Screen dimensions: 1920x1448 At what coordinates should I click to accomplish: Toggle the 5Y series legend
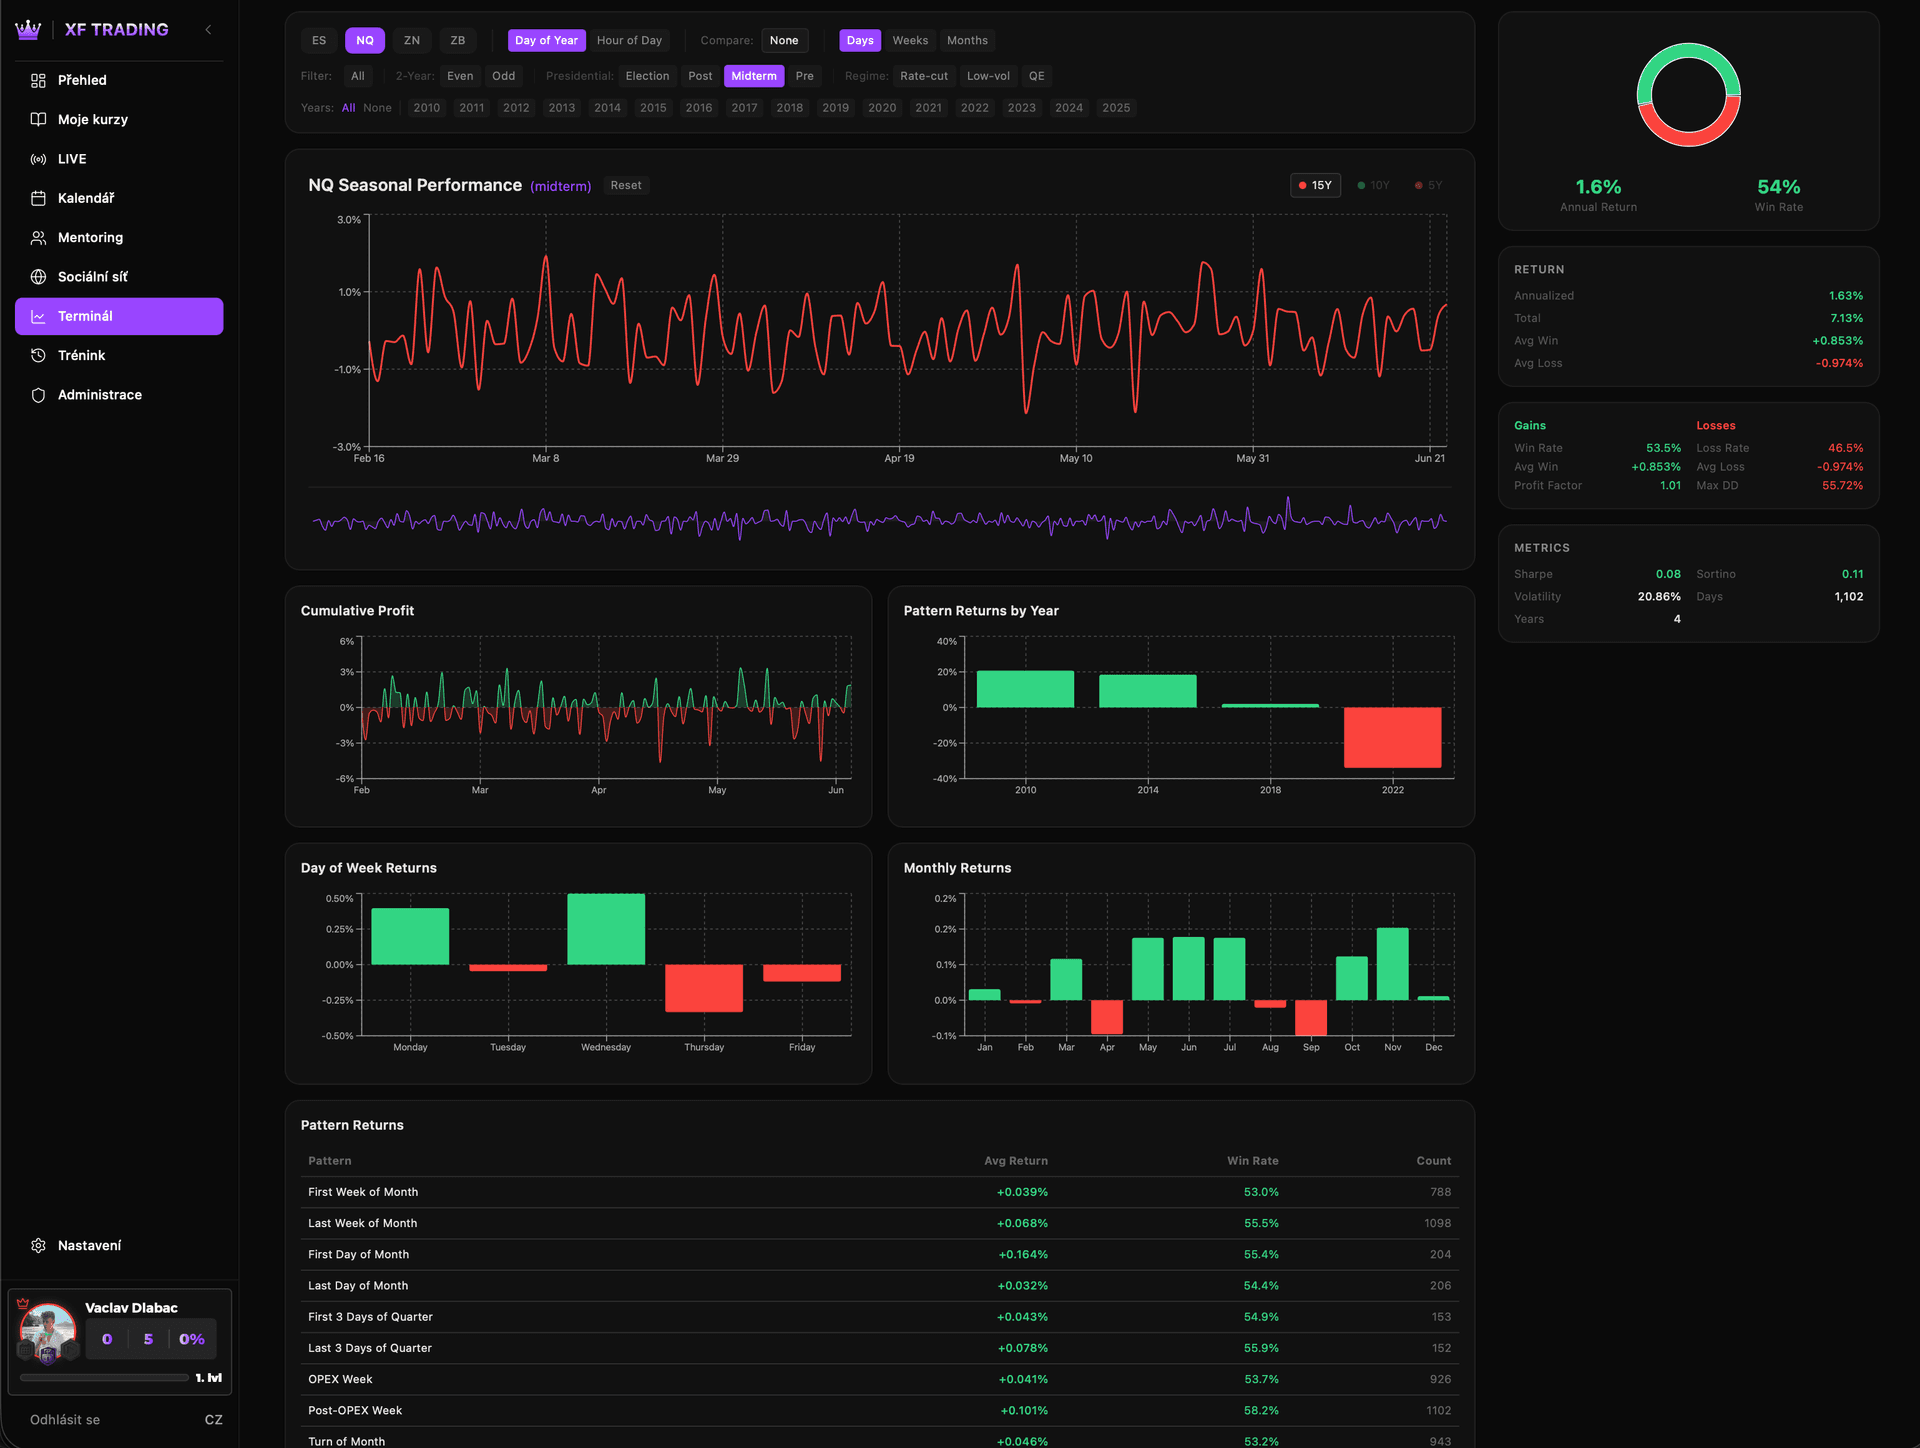[1428, 185]
